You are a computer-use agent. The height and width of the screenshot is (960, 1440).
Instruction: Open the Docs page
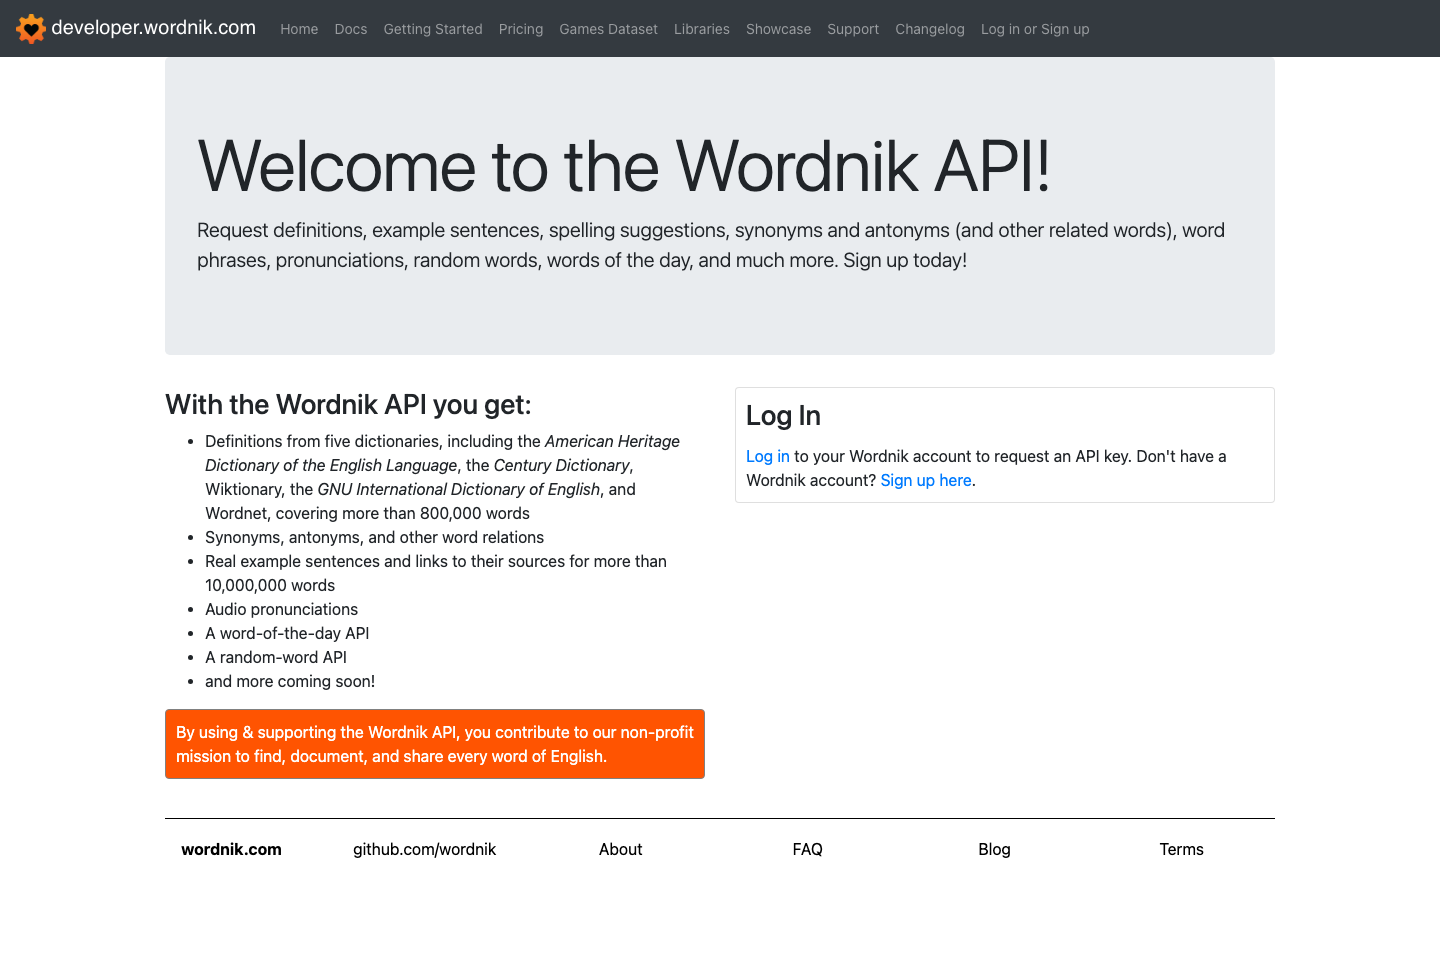(351, 29)
